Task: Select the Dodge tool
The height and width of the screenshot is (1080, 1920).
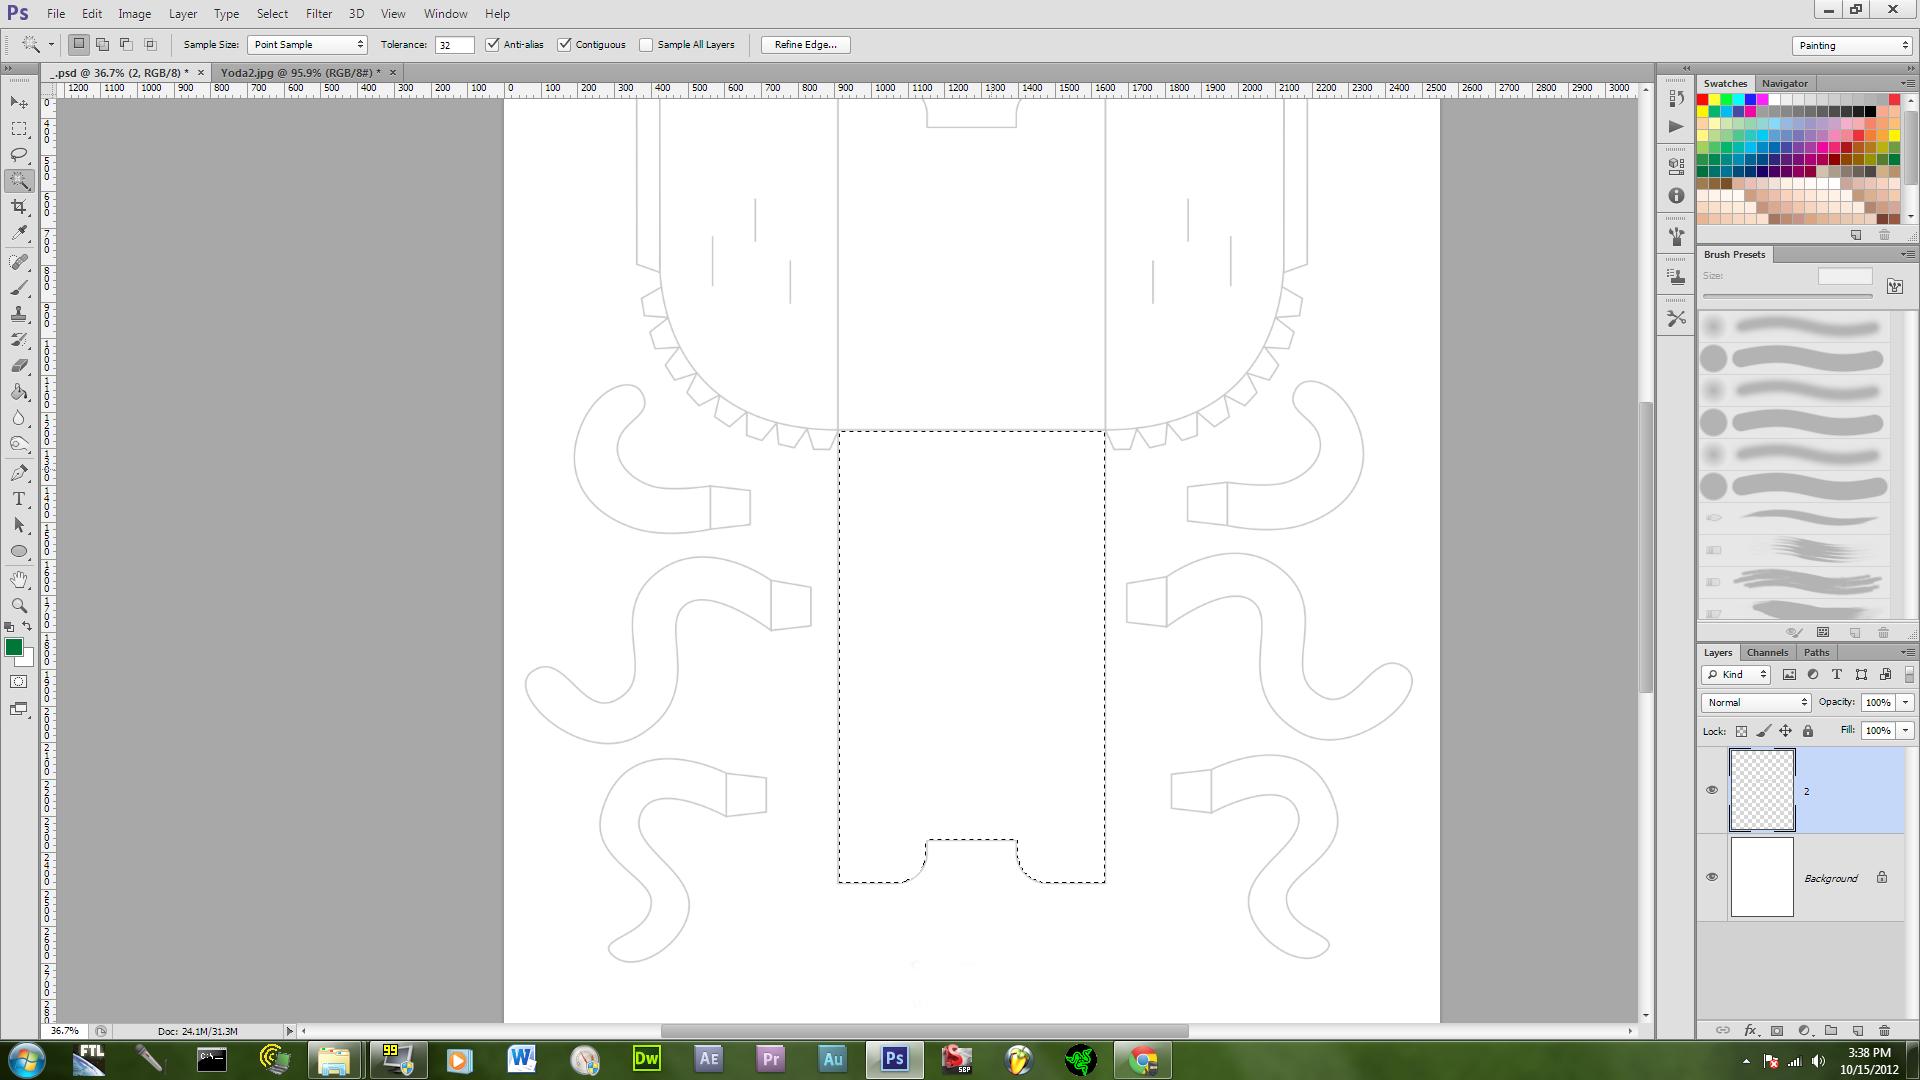Action: tap(19, 444)
